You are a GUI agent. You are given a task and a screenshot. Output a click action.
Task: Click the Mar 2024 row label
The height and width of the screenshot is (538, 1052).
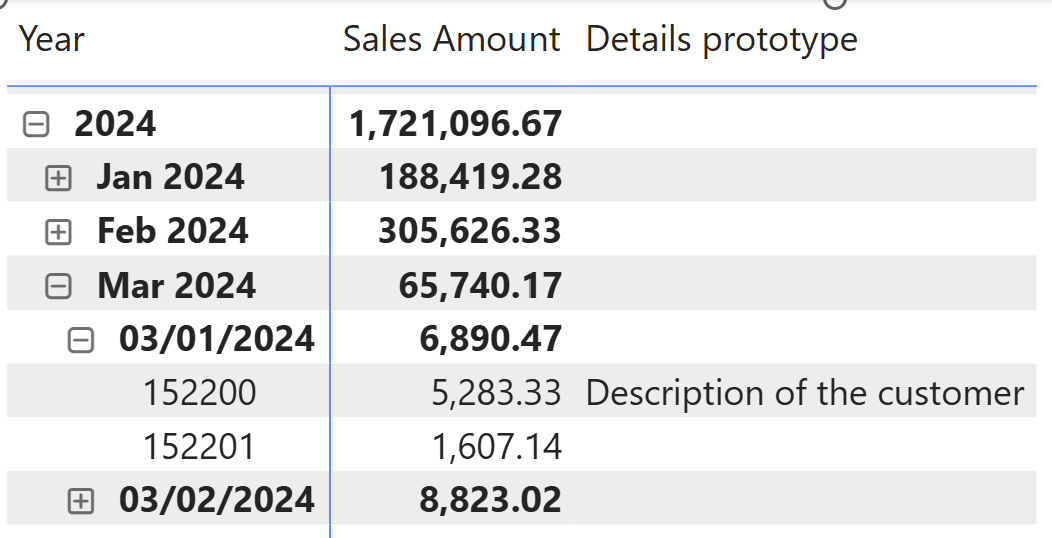[176, 286]
